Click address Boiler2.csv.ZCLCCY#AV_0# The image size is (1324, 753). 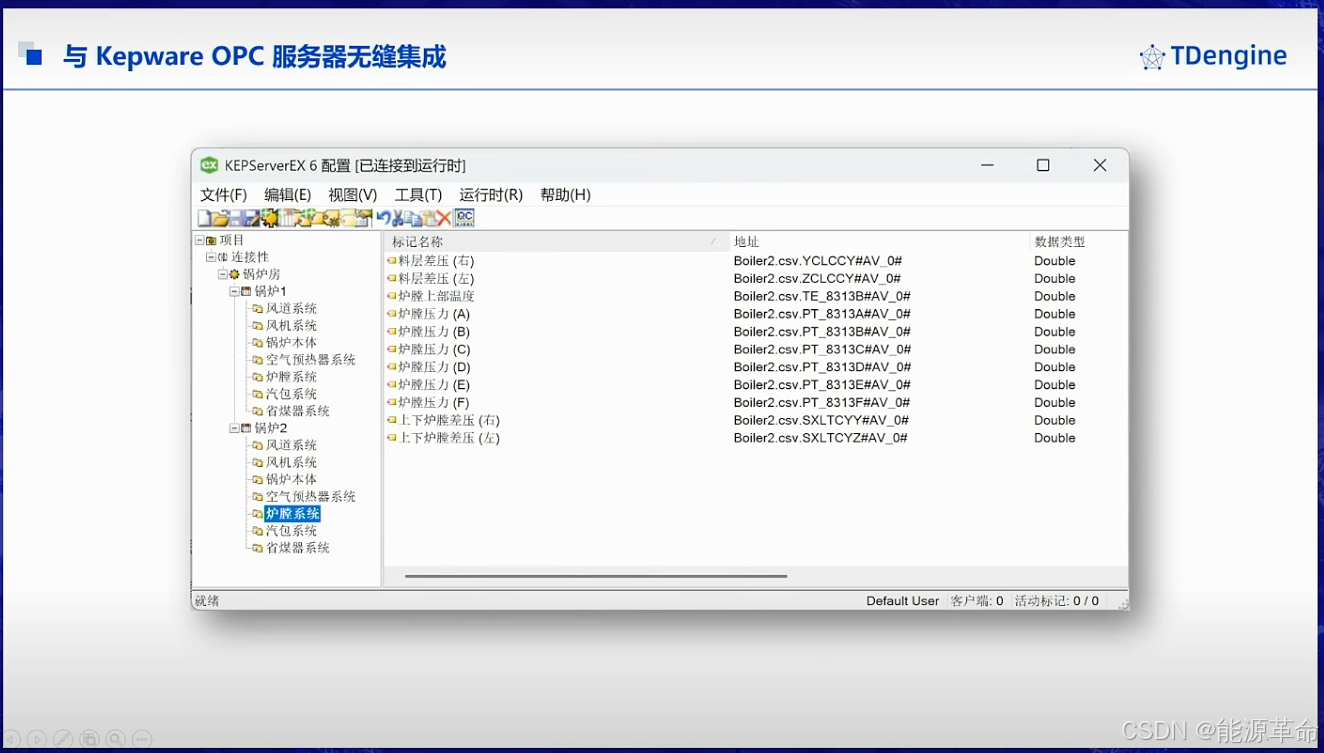coord(817,279)
